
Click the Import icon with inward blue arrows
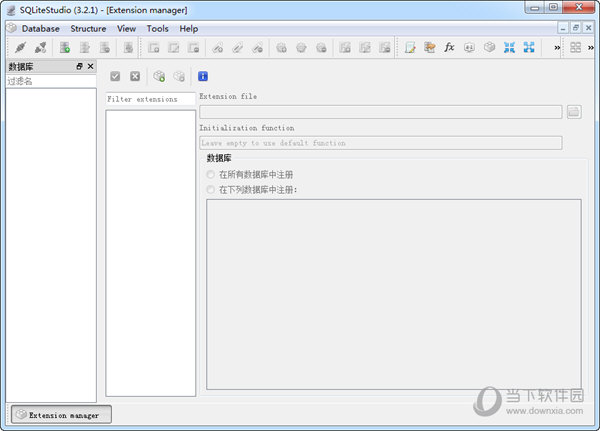(509, 47)
